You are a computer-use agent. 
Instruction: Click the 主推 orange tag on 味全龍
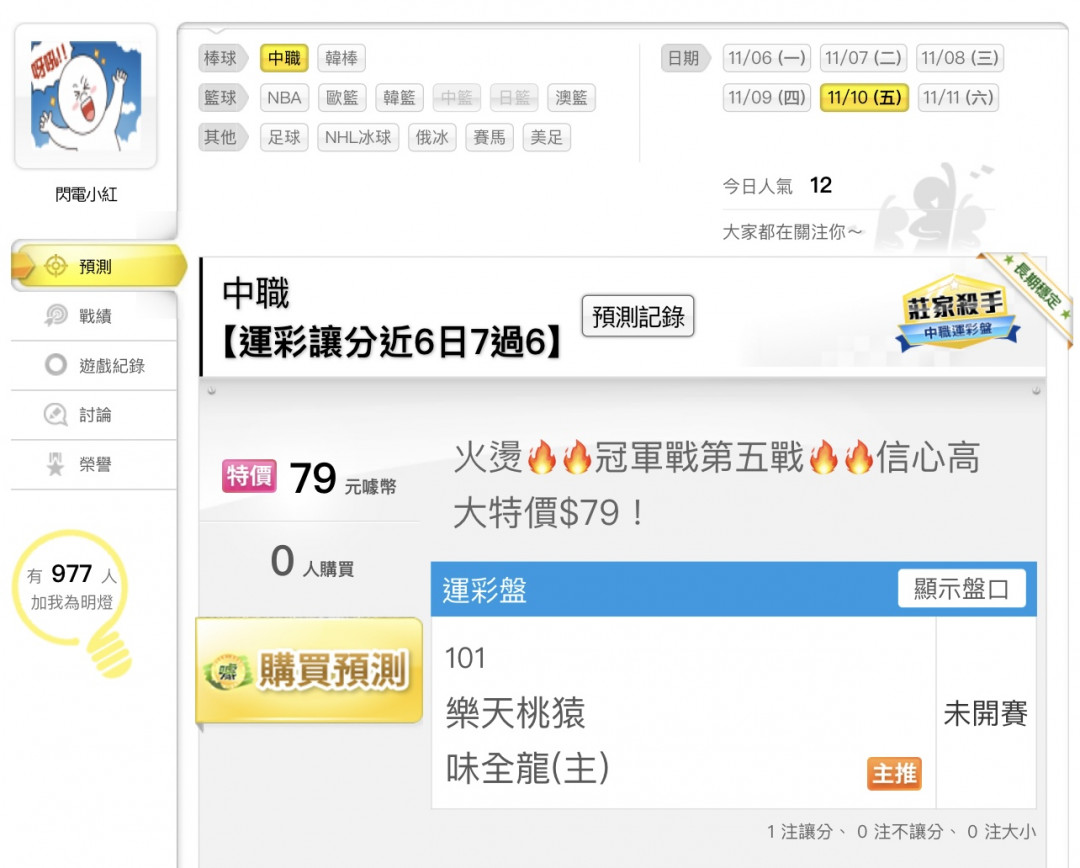pyautogui.click(x=894, y=774)
